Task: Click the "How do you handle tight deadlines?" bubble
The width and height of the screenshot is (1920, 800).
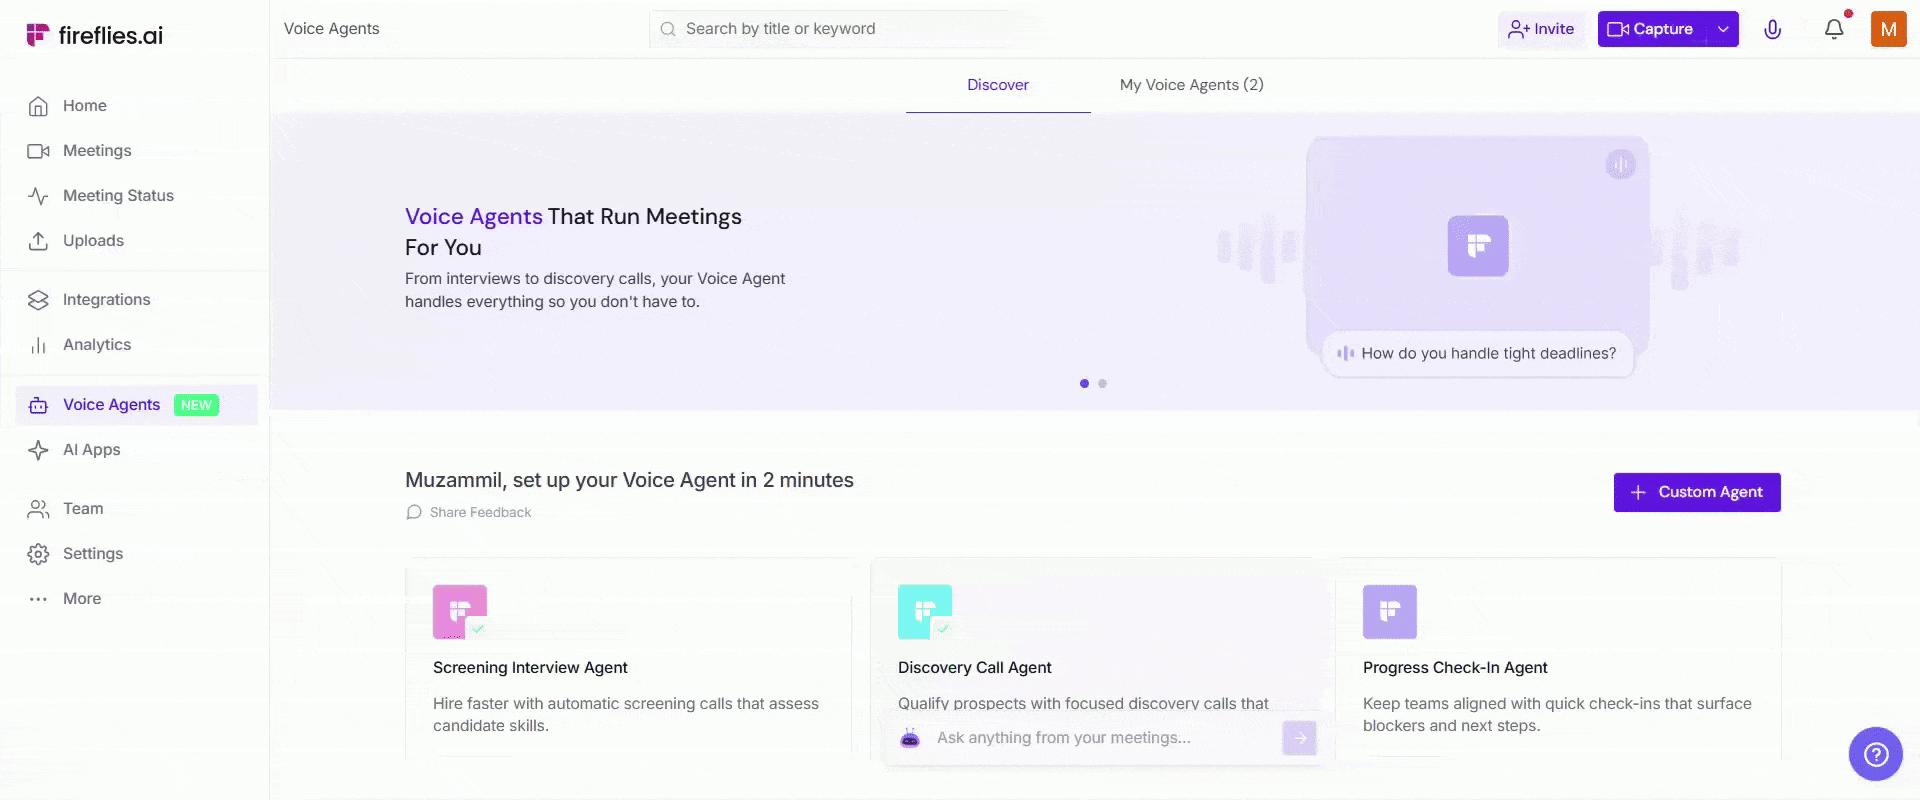Action: pyautogui.click(x=1478, y=354)
